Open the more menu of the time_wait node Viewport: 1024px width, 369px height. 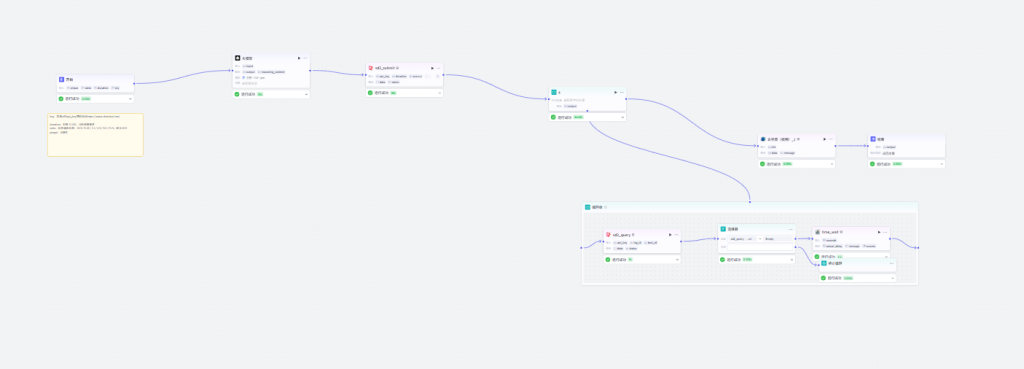pyautogui.click(x=886, y=232)
